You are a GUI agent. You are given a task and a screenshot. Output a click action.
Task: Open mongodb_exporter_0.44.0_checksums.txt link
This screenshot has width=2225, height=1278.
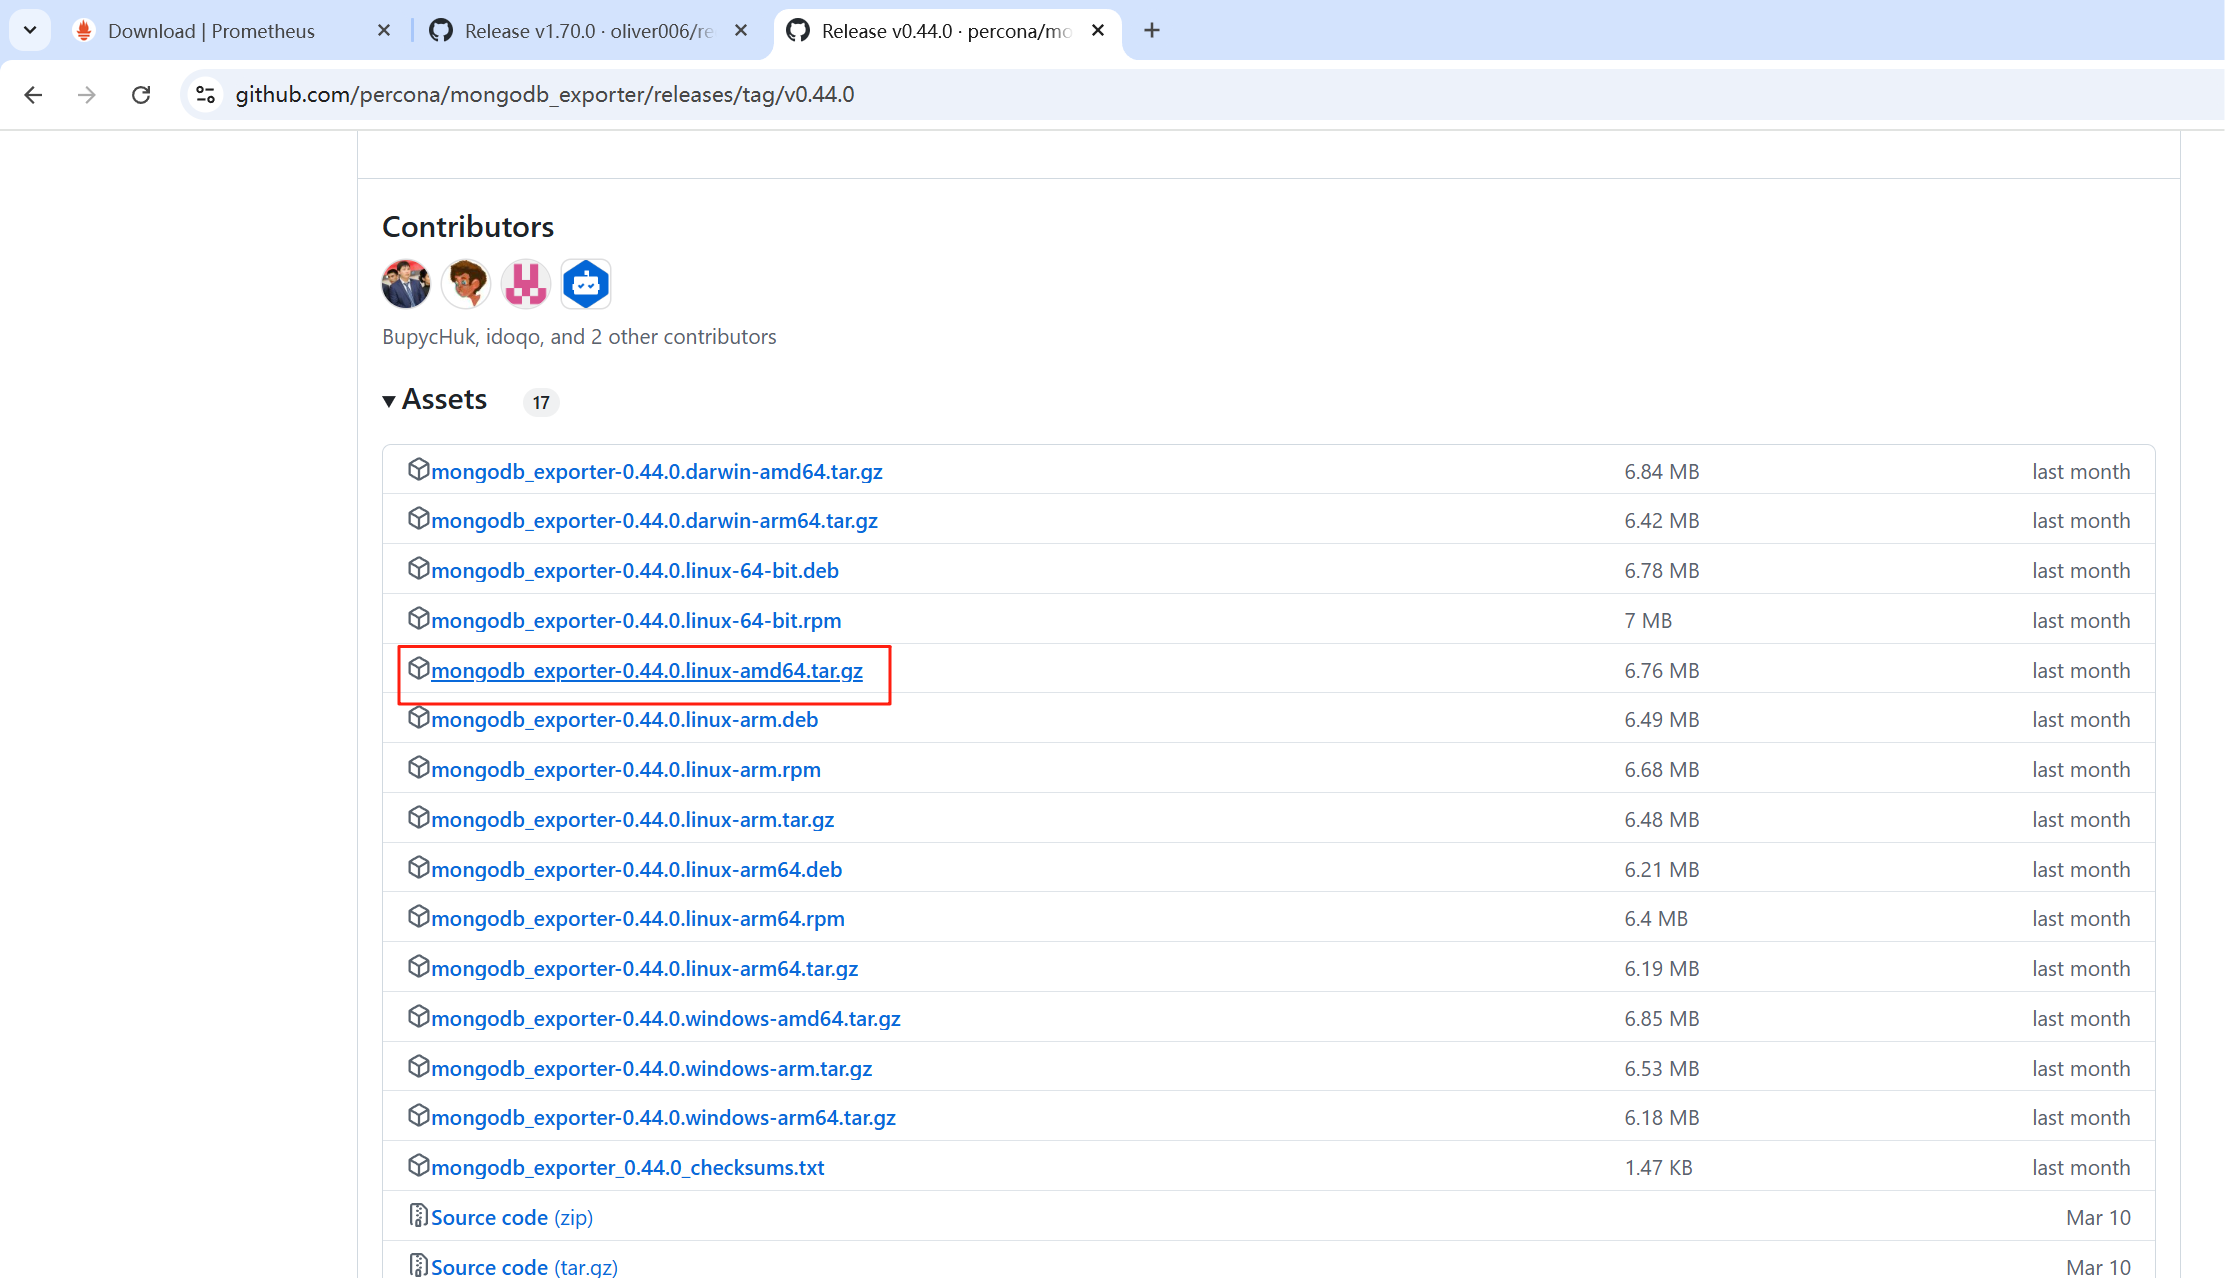click(627, 1168)
